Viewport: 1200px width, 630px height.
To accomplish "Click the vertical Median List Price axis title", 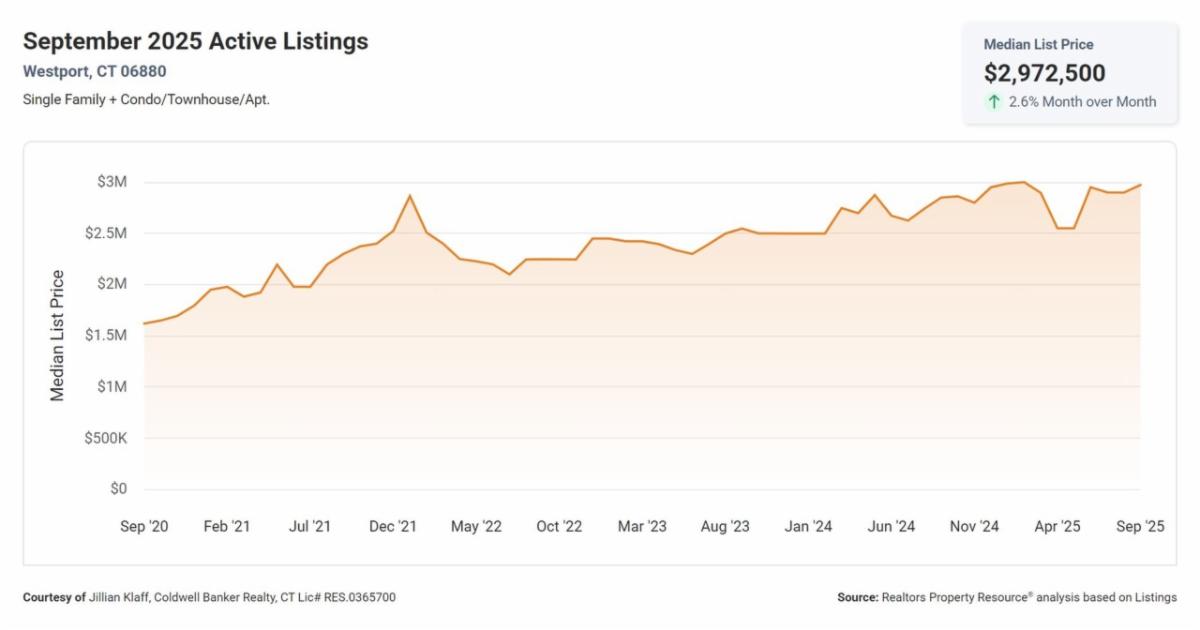I will click(58, 336).
